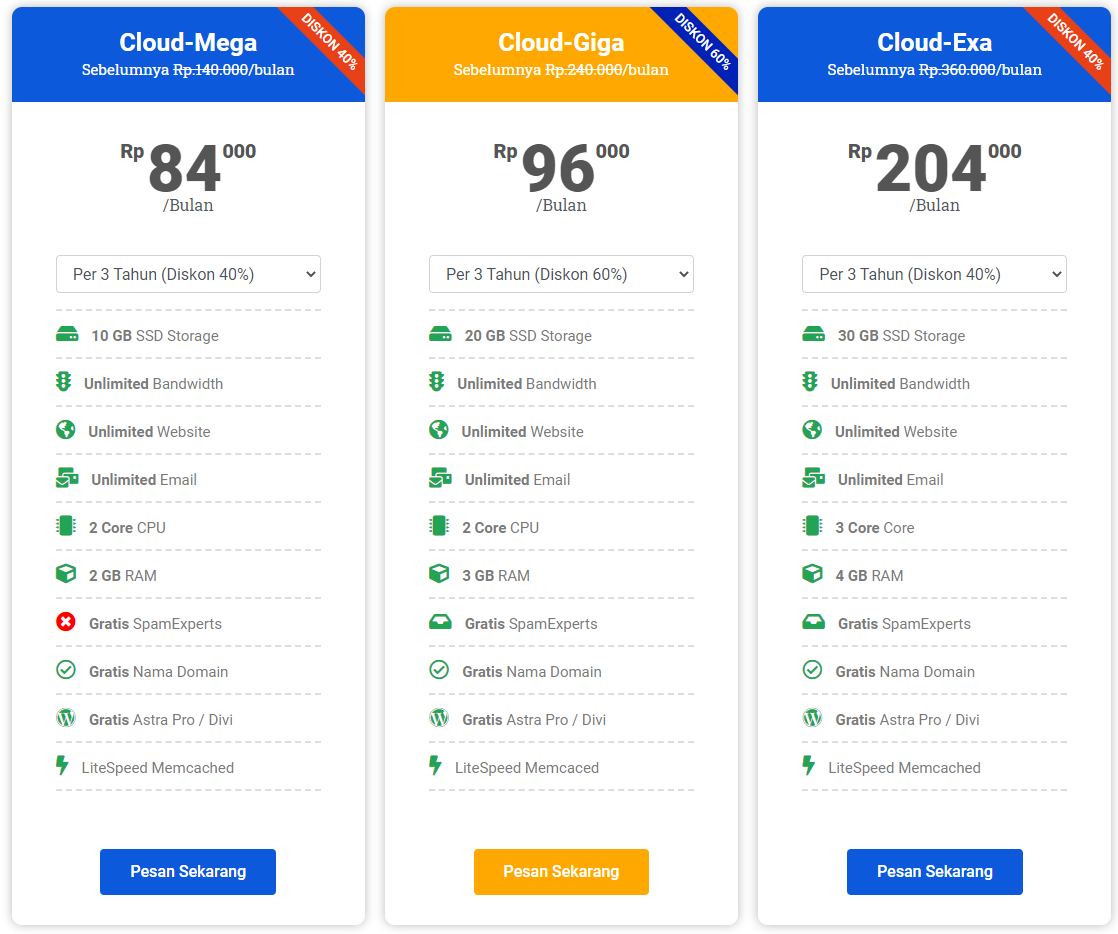Click the Diskon 60% ribbon on Cloud-Giga

click(704, 43)
